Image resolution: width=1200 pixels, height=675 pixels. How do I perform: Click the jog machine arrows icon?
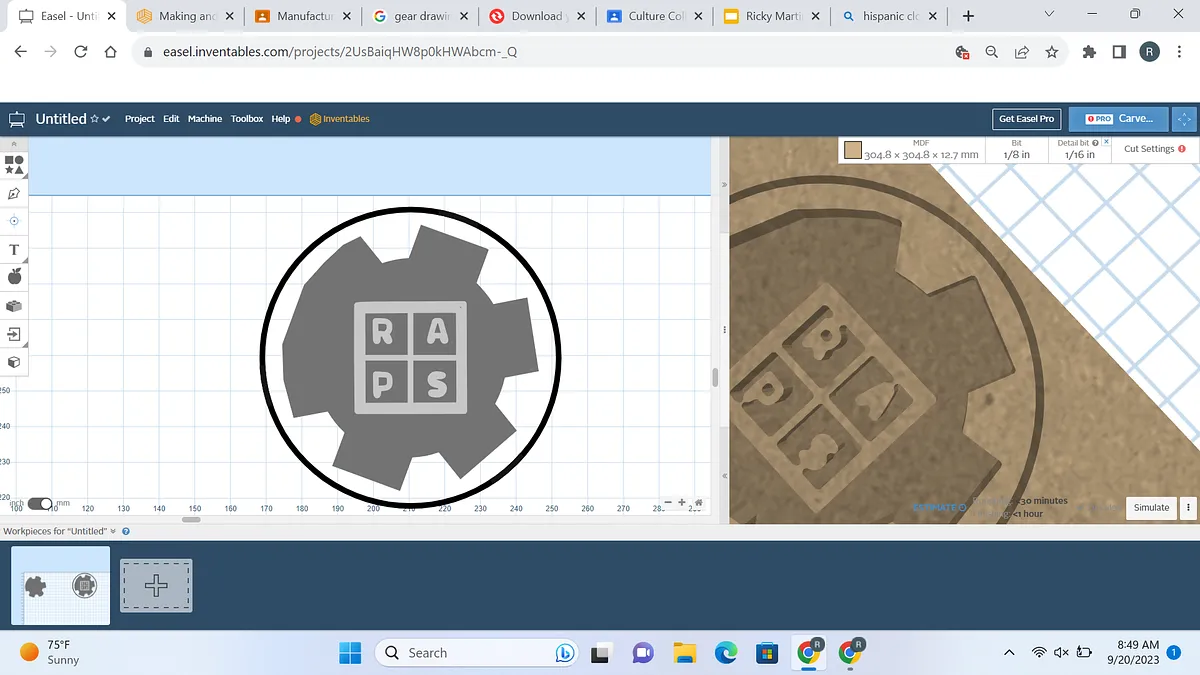tap(1184, 118)
